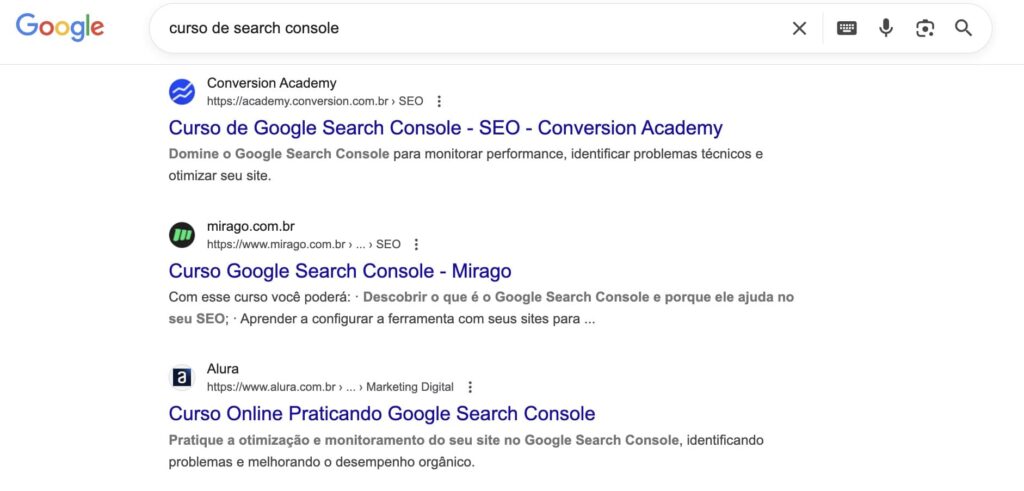1024x491 pixels.
Task: Open more options for Conversion Academy result
Action: (x=439, y=101)
